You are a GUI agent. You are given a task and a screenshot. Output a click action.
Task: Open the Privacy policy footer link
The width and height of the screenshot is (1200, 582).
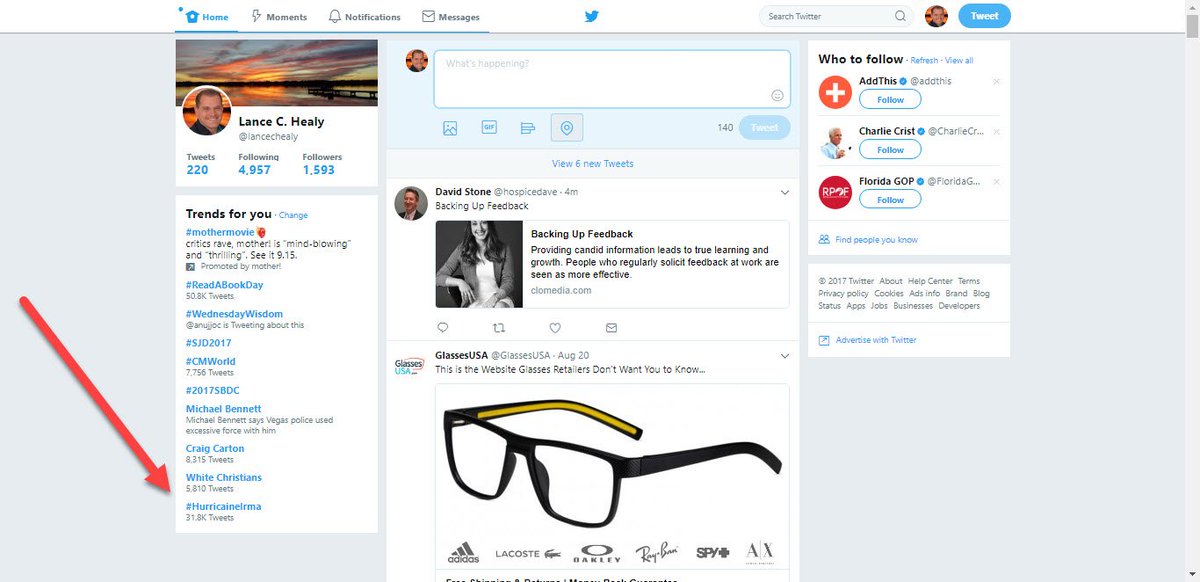(843, 294)
